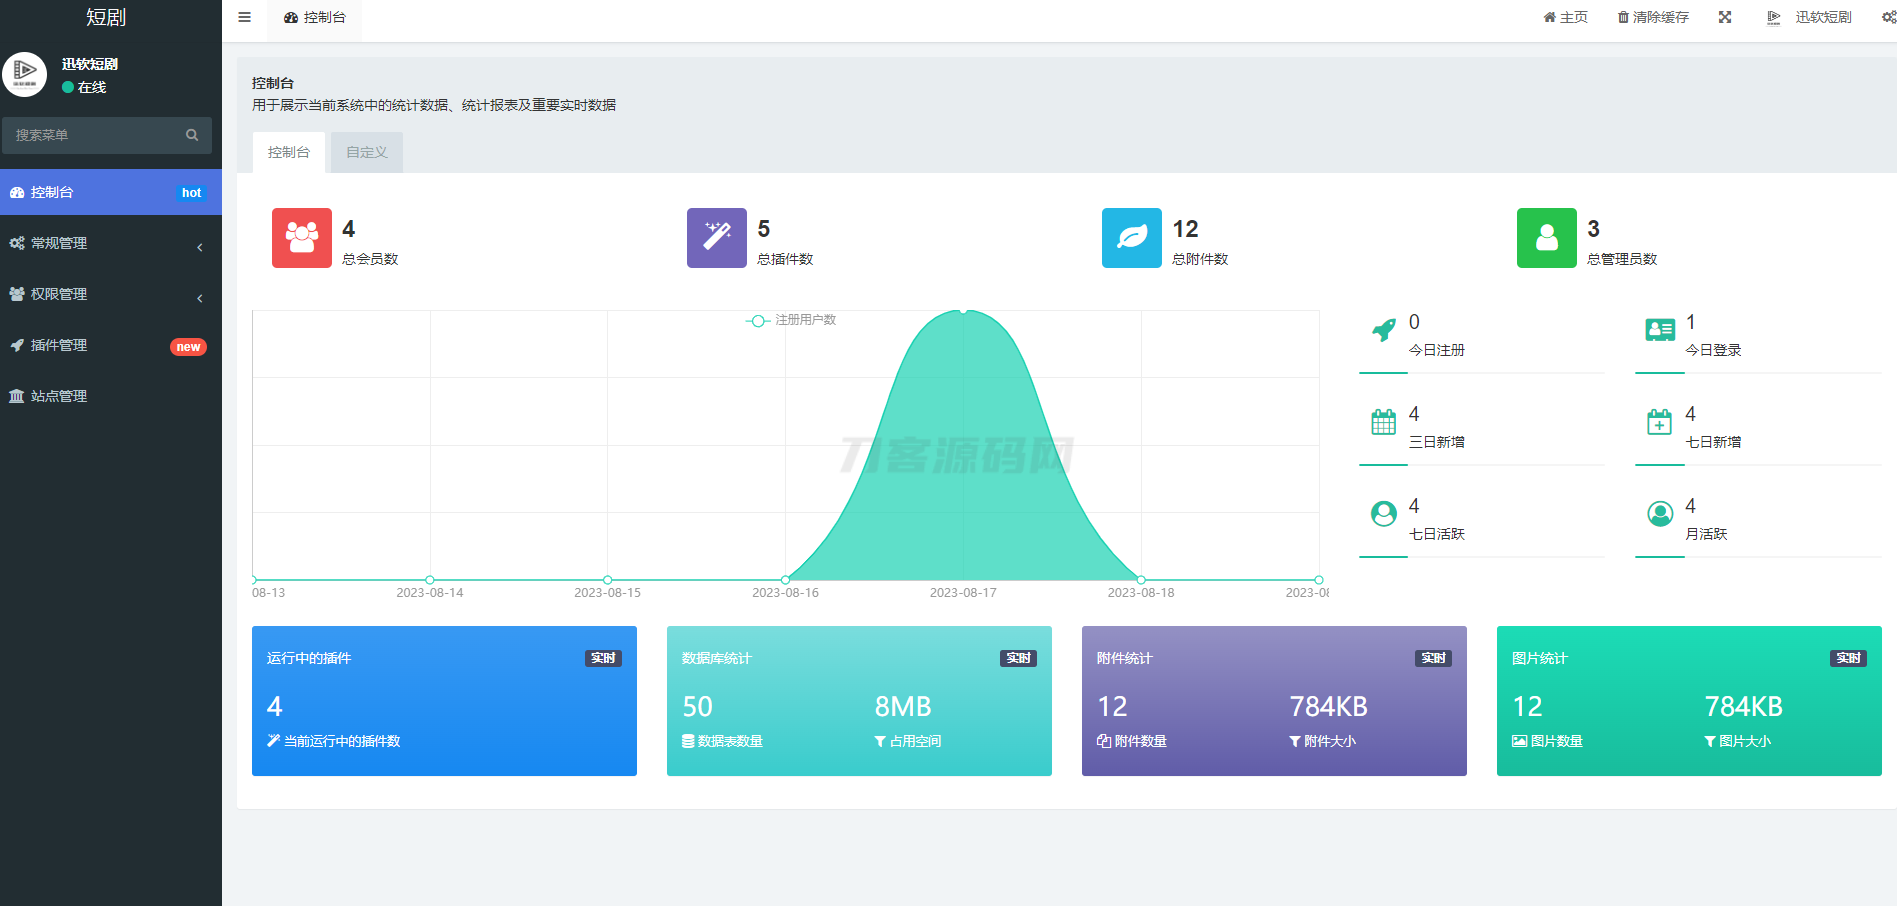
Task: Click the 迅软短剧 play-logo icon in header
Action: [1774, 16]
